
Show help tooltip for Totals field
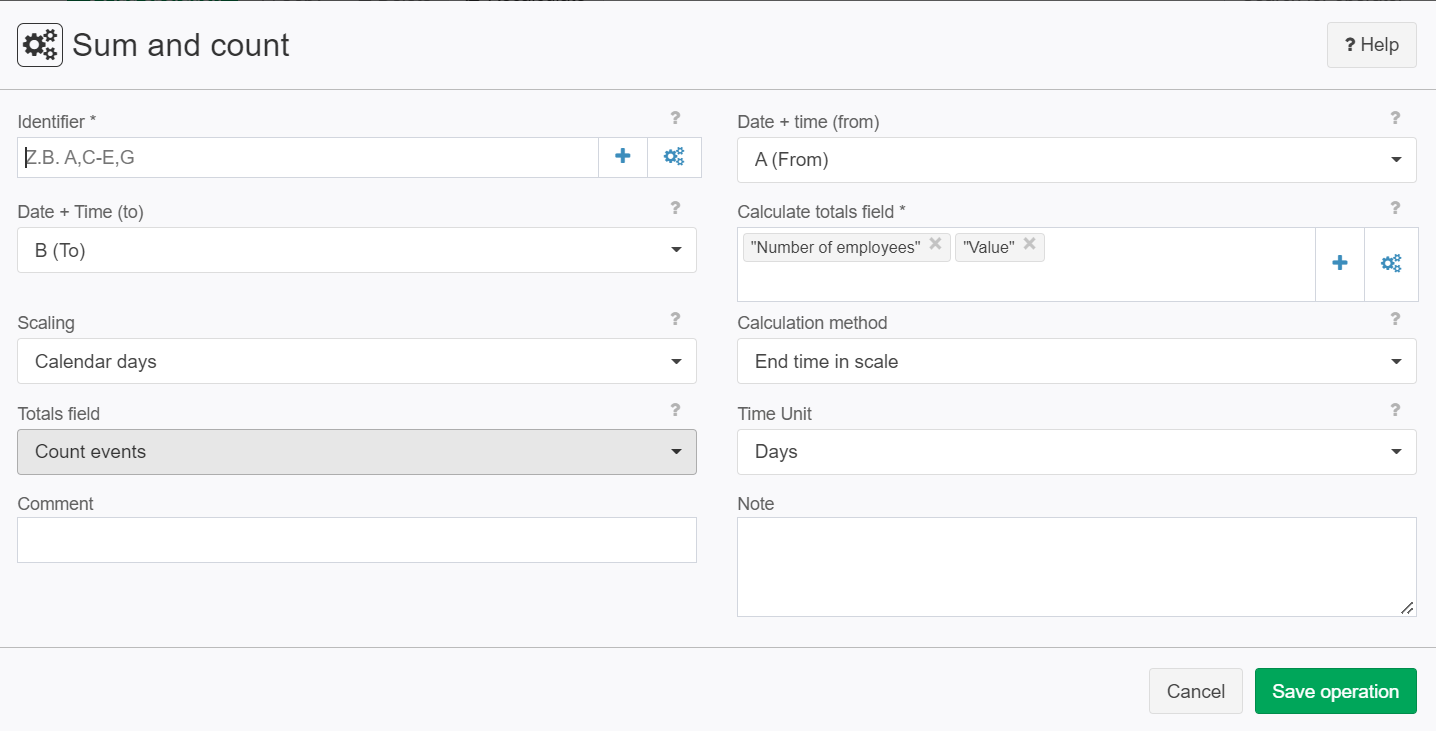675,409
